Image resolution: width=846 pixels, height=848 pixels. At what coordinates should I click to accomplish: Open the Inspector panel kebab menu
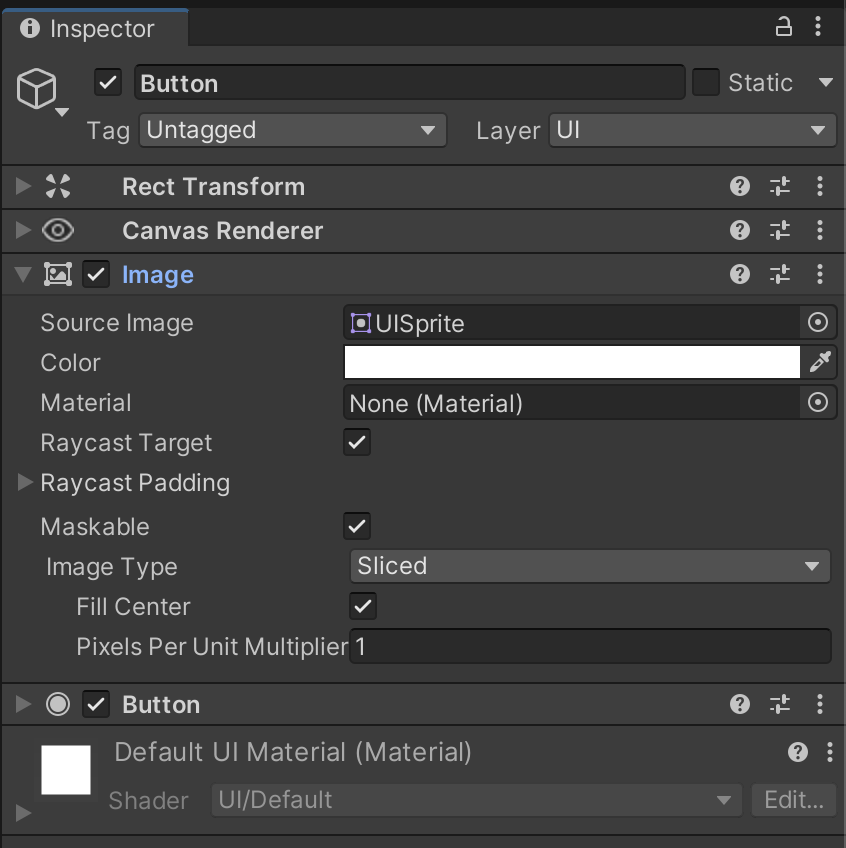(x=818, y=26)
